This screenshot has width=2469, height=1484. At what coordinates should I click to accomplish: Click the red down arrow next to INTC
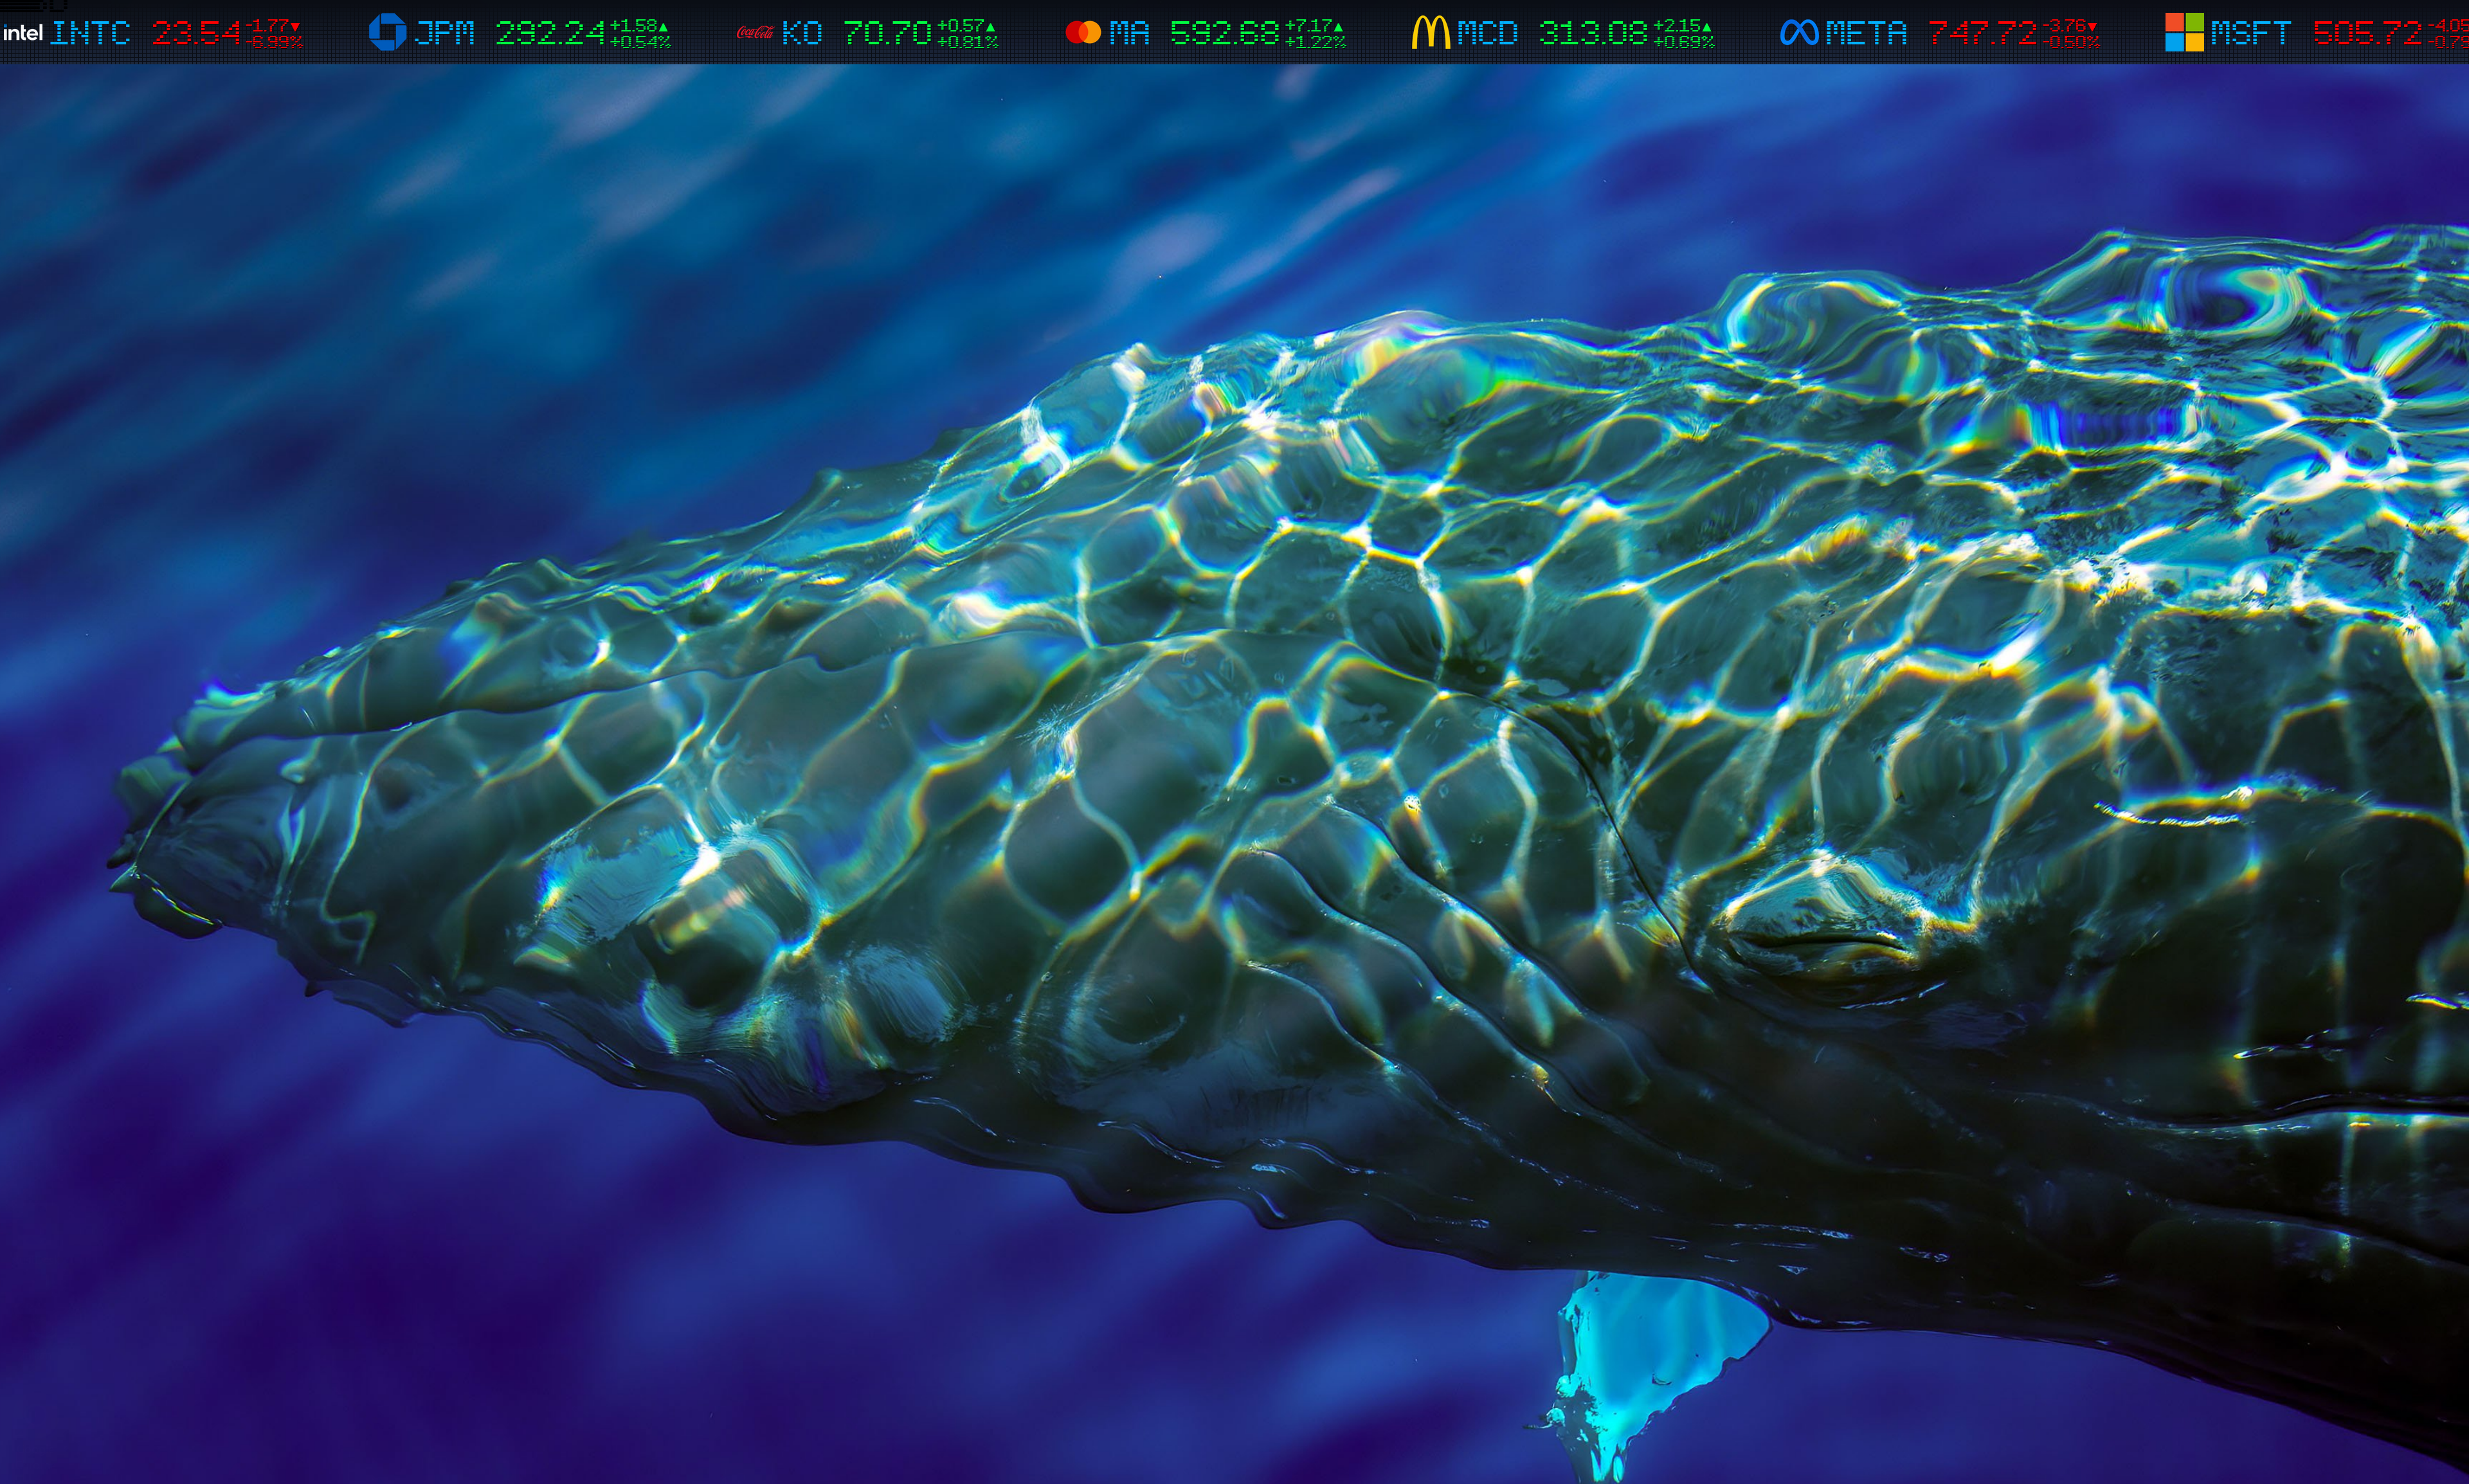pyautogui.click(x=295, y=26)
